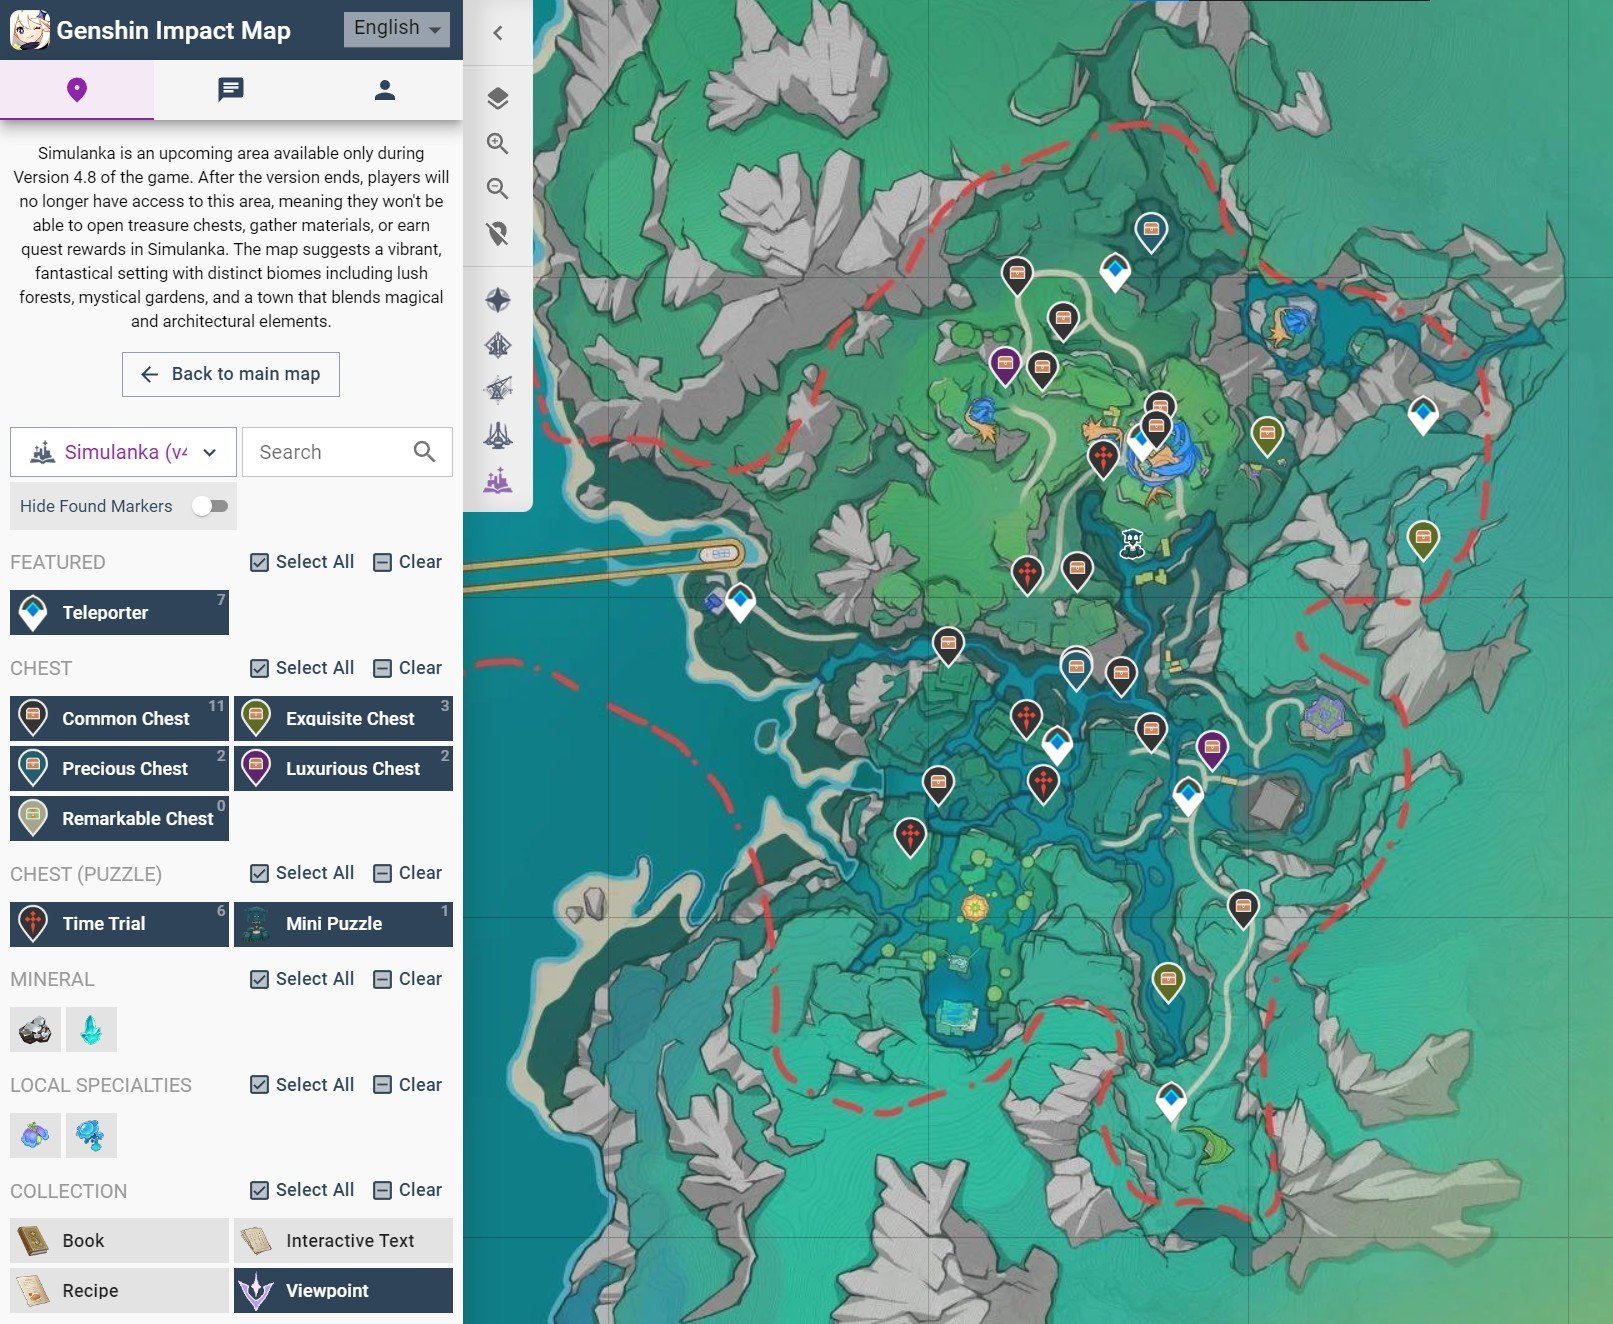Viewport: 1613px width, 1324px height.
Task: Collapse the sidebar with the chevron arrow
Action: click(498, 33)
